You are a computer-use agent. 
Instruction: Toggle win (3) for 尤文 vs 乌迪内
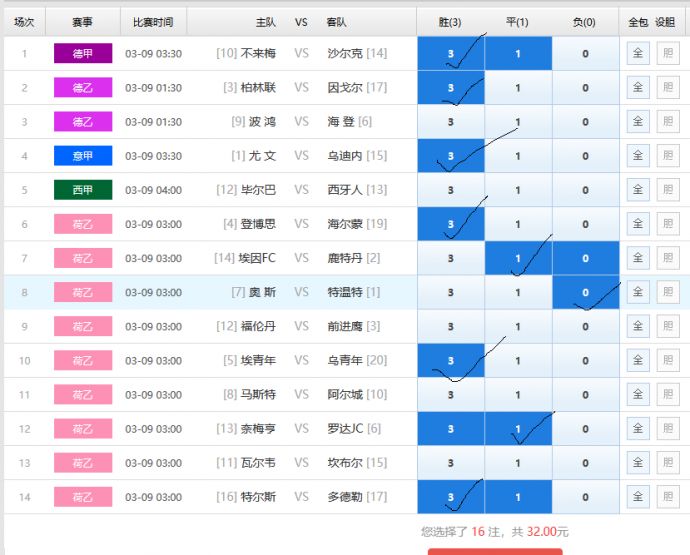point(451,156)
